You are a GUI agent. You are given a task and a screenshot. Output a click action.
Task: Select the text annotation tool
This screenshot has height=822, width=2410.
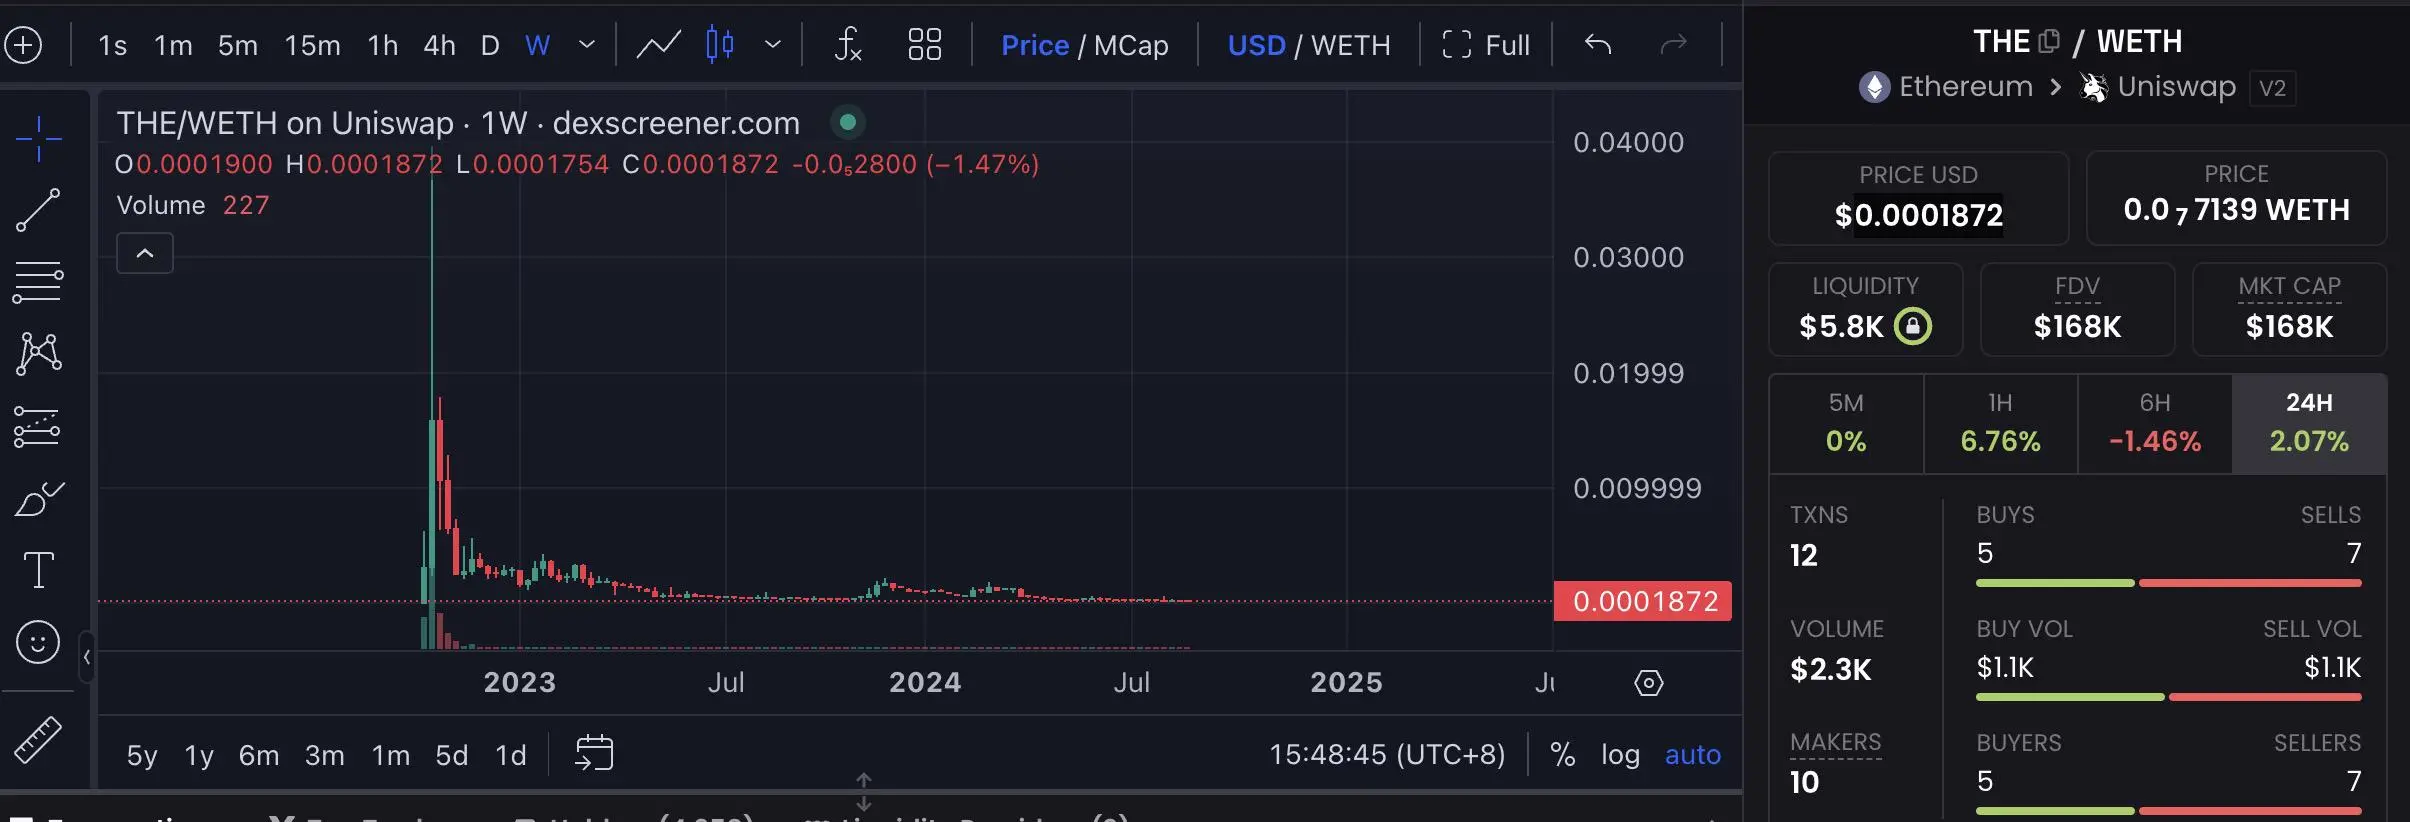[38, 570]
